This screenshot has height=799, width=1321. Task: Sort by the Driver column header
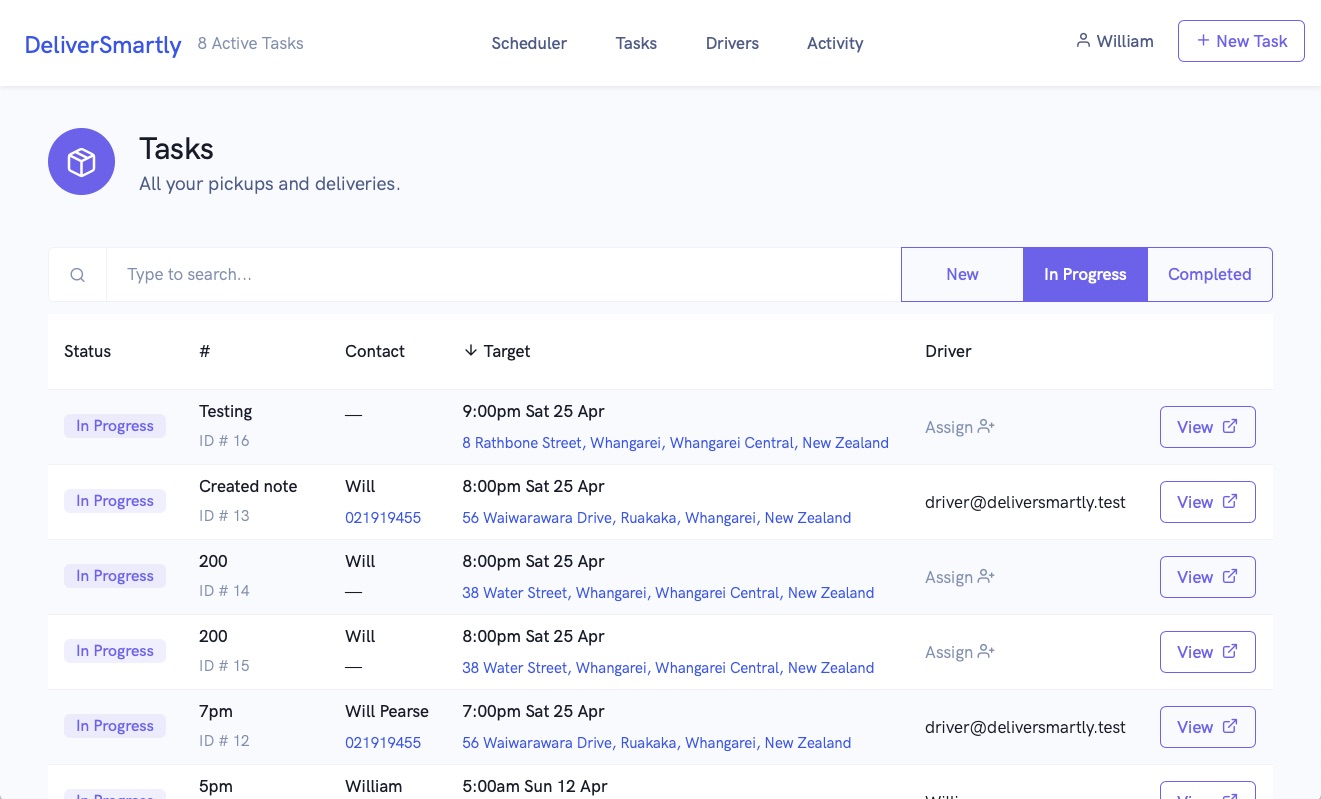point(948,351)
